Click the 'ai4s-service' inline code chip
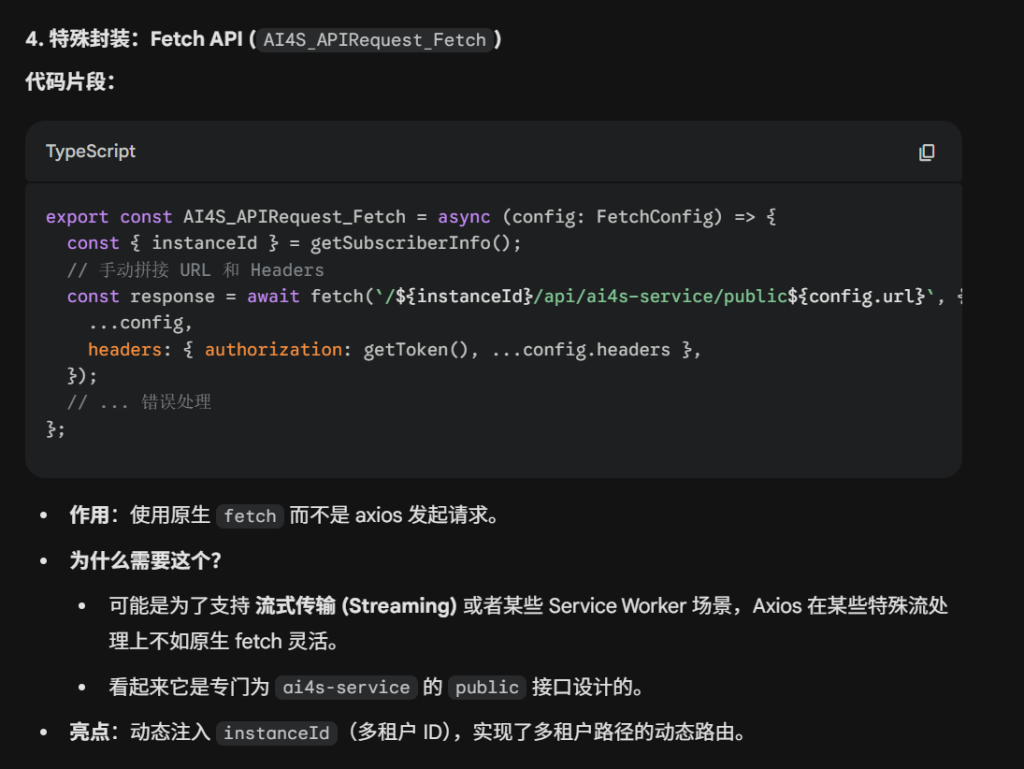This screenshot has height=769, width=1024. [346, 688]
